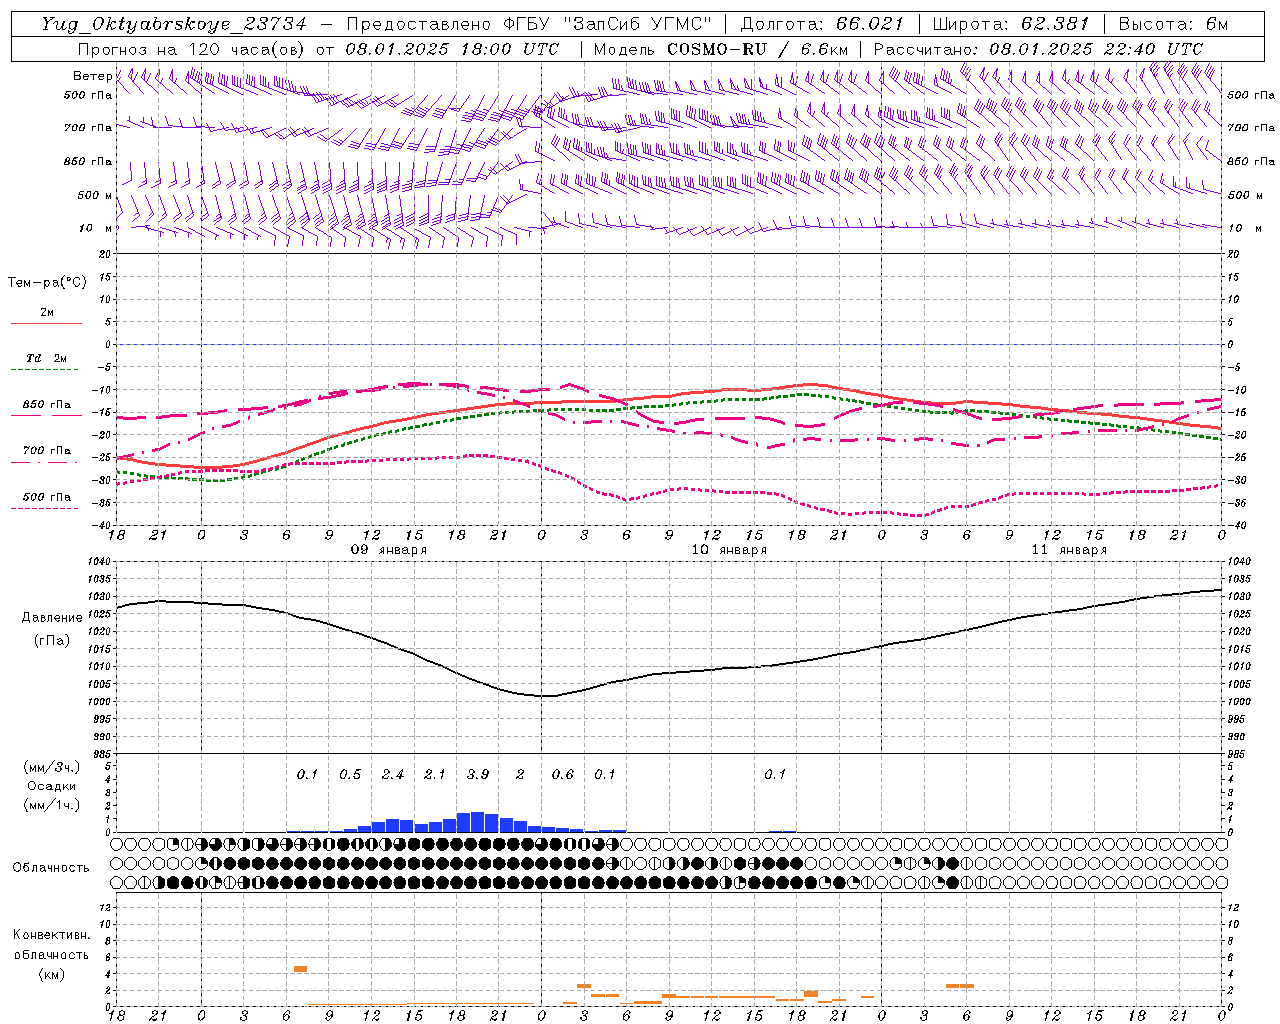The width and height of the screenshot is (1280, 1024).
Task: Click the 2.1 precipitation total value
Action: click(x=435, y=774)
